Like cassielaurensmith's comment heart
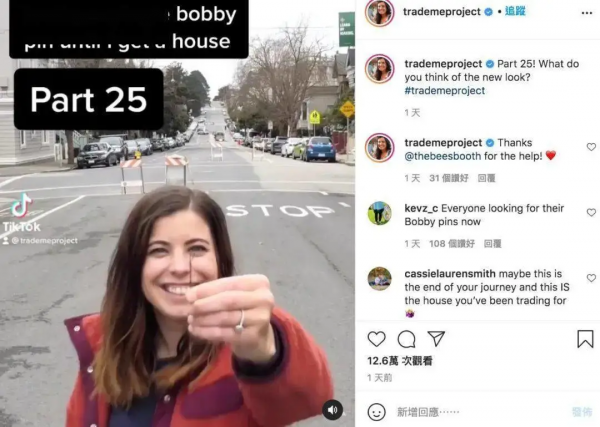This screenshot has height=427, width=600. 591,278
